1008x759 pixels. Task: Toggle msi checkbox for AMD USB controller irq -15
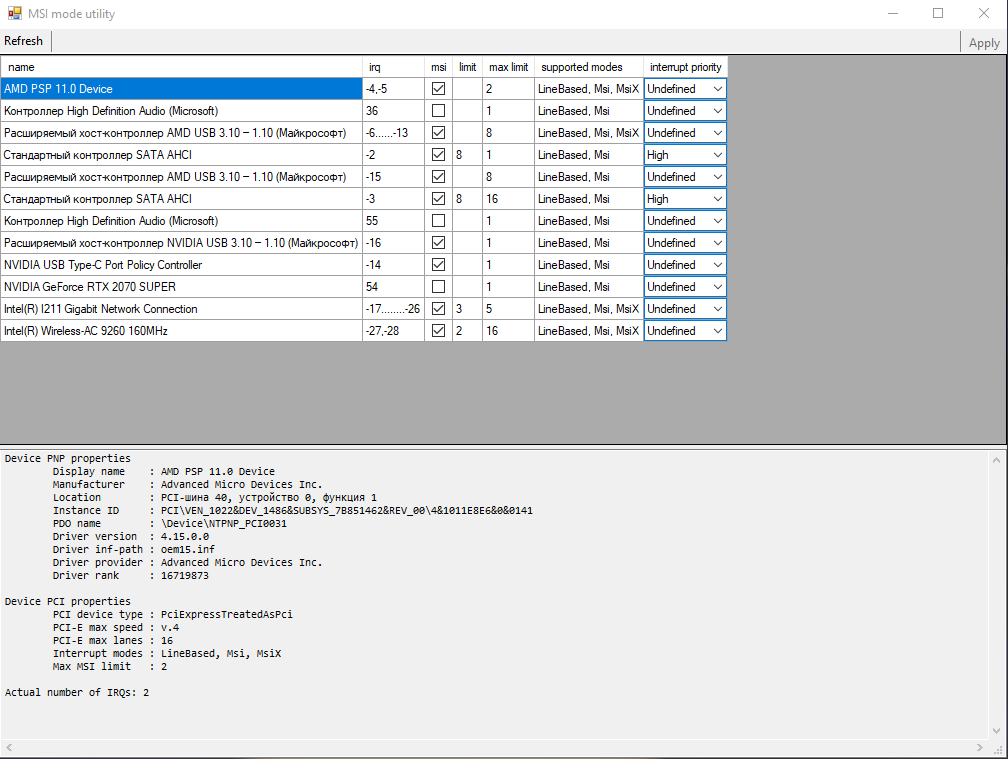pyautogui.click(x=438, y=177)
